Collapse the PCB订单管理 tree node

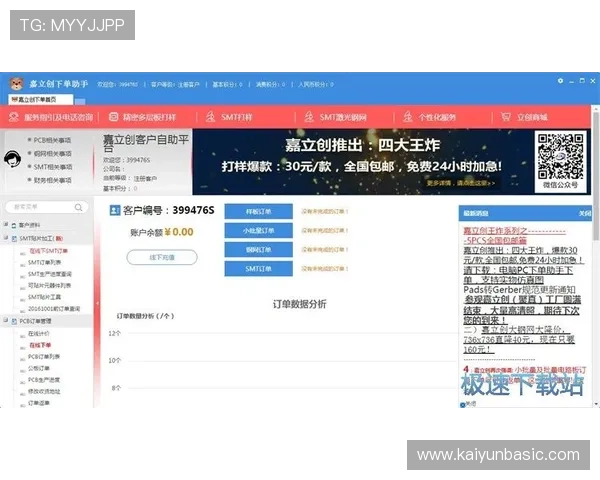[6, 320]
